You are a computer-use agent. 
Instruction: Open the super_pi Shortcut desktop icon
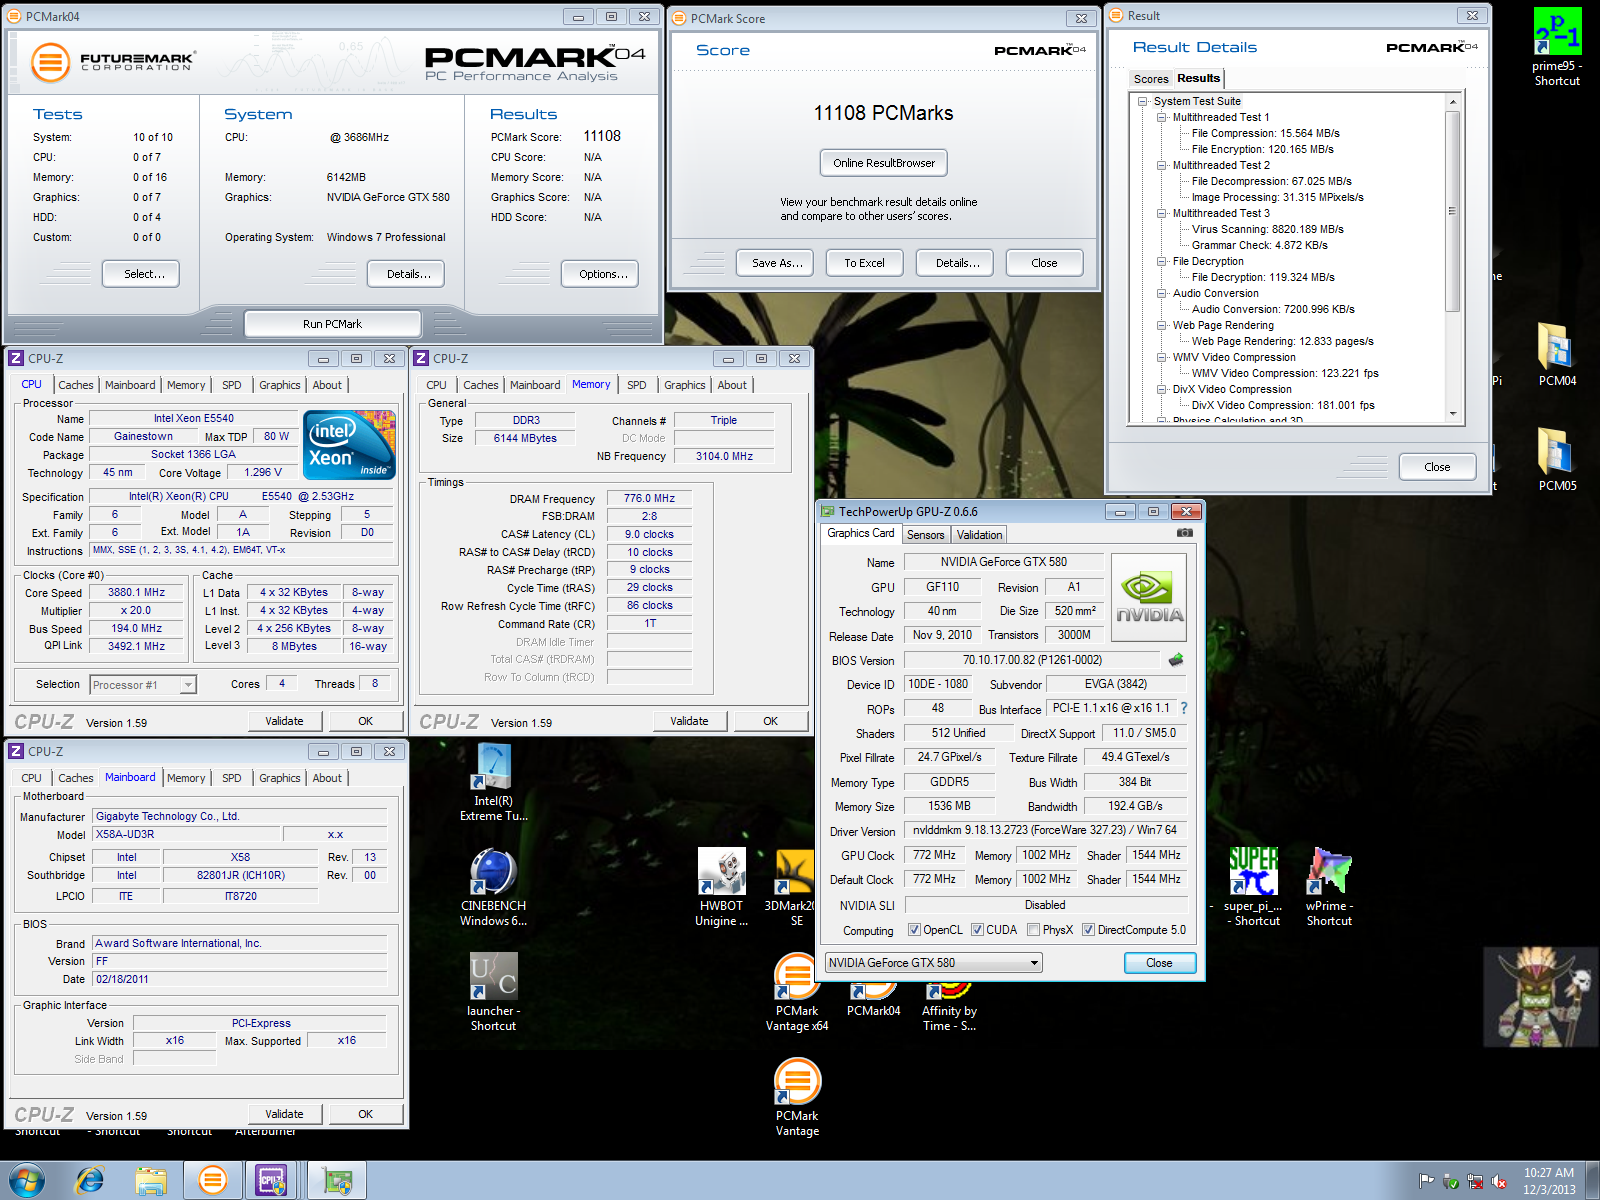tap(1253, 888)
